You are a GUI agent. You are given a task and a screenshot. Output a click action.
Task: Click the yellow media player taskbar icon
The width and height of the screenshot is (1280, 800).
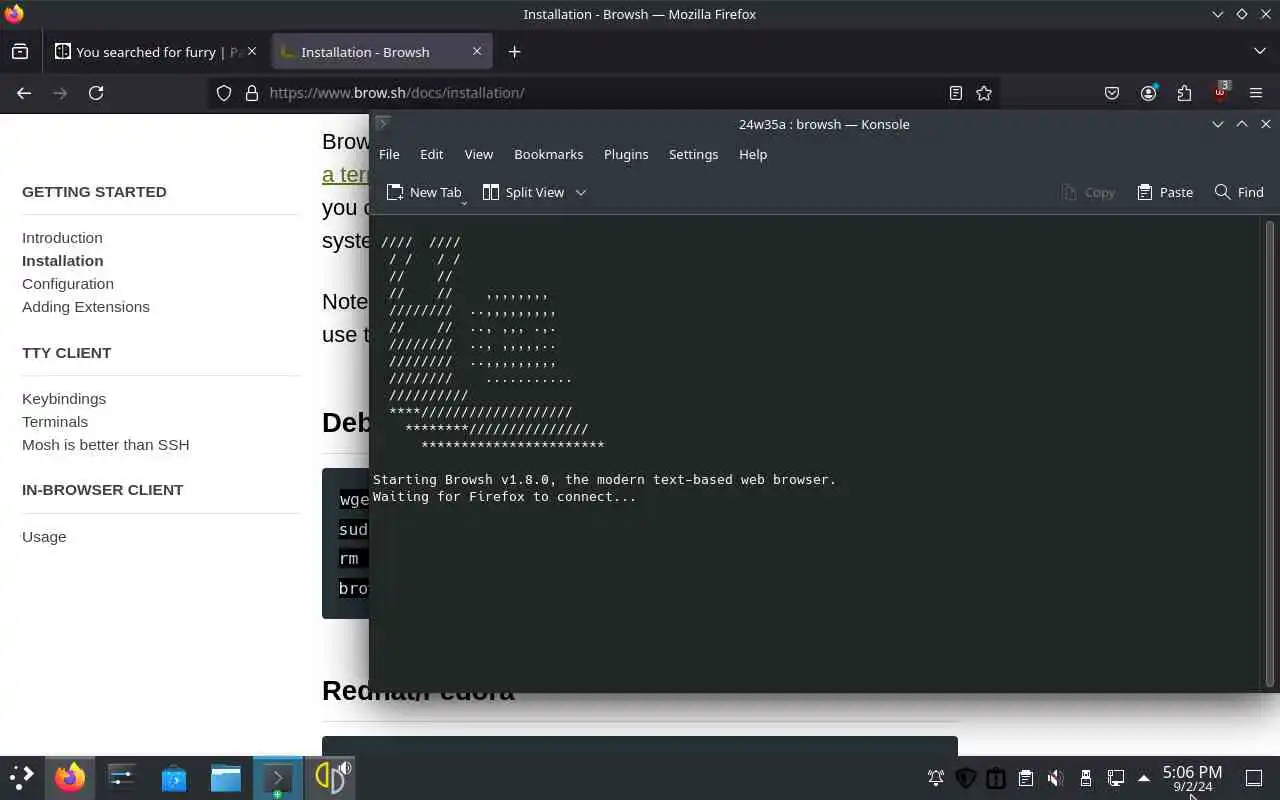click(x=330, y=777)
